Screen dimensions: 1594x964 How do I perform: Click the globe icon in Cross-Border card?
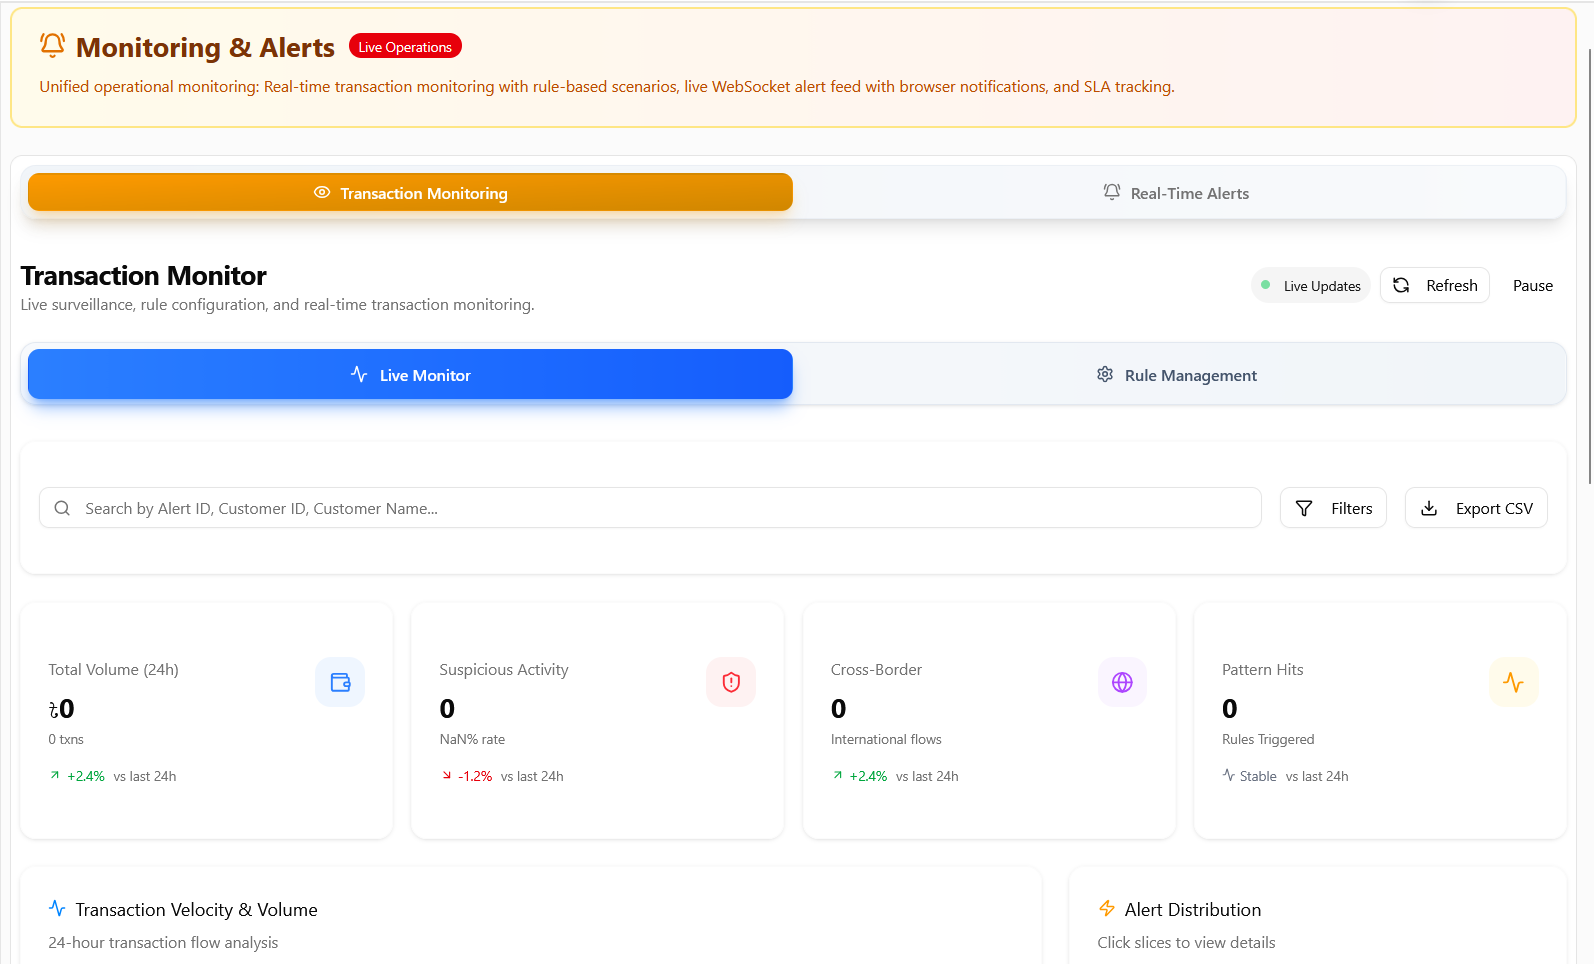tap(1122, 682)
